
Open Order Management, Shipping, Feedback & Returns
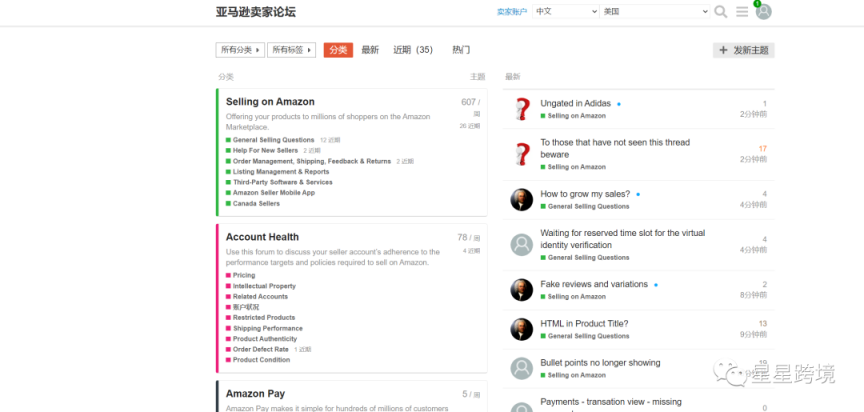(x=312, y=161)
